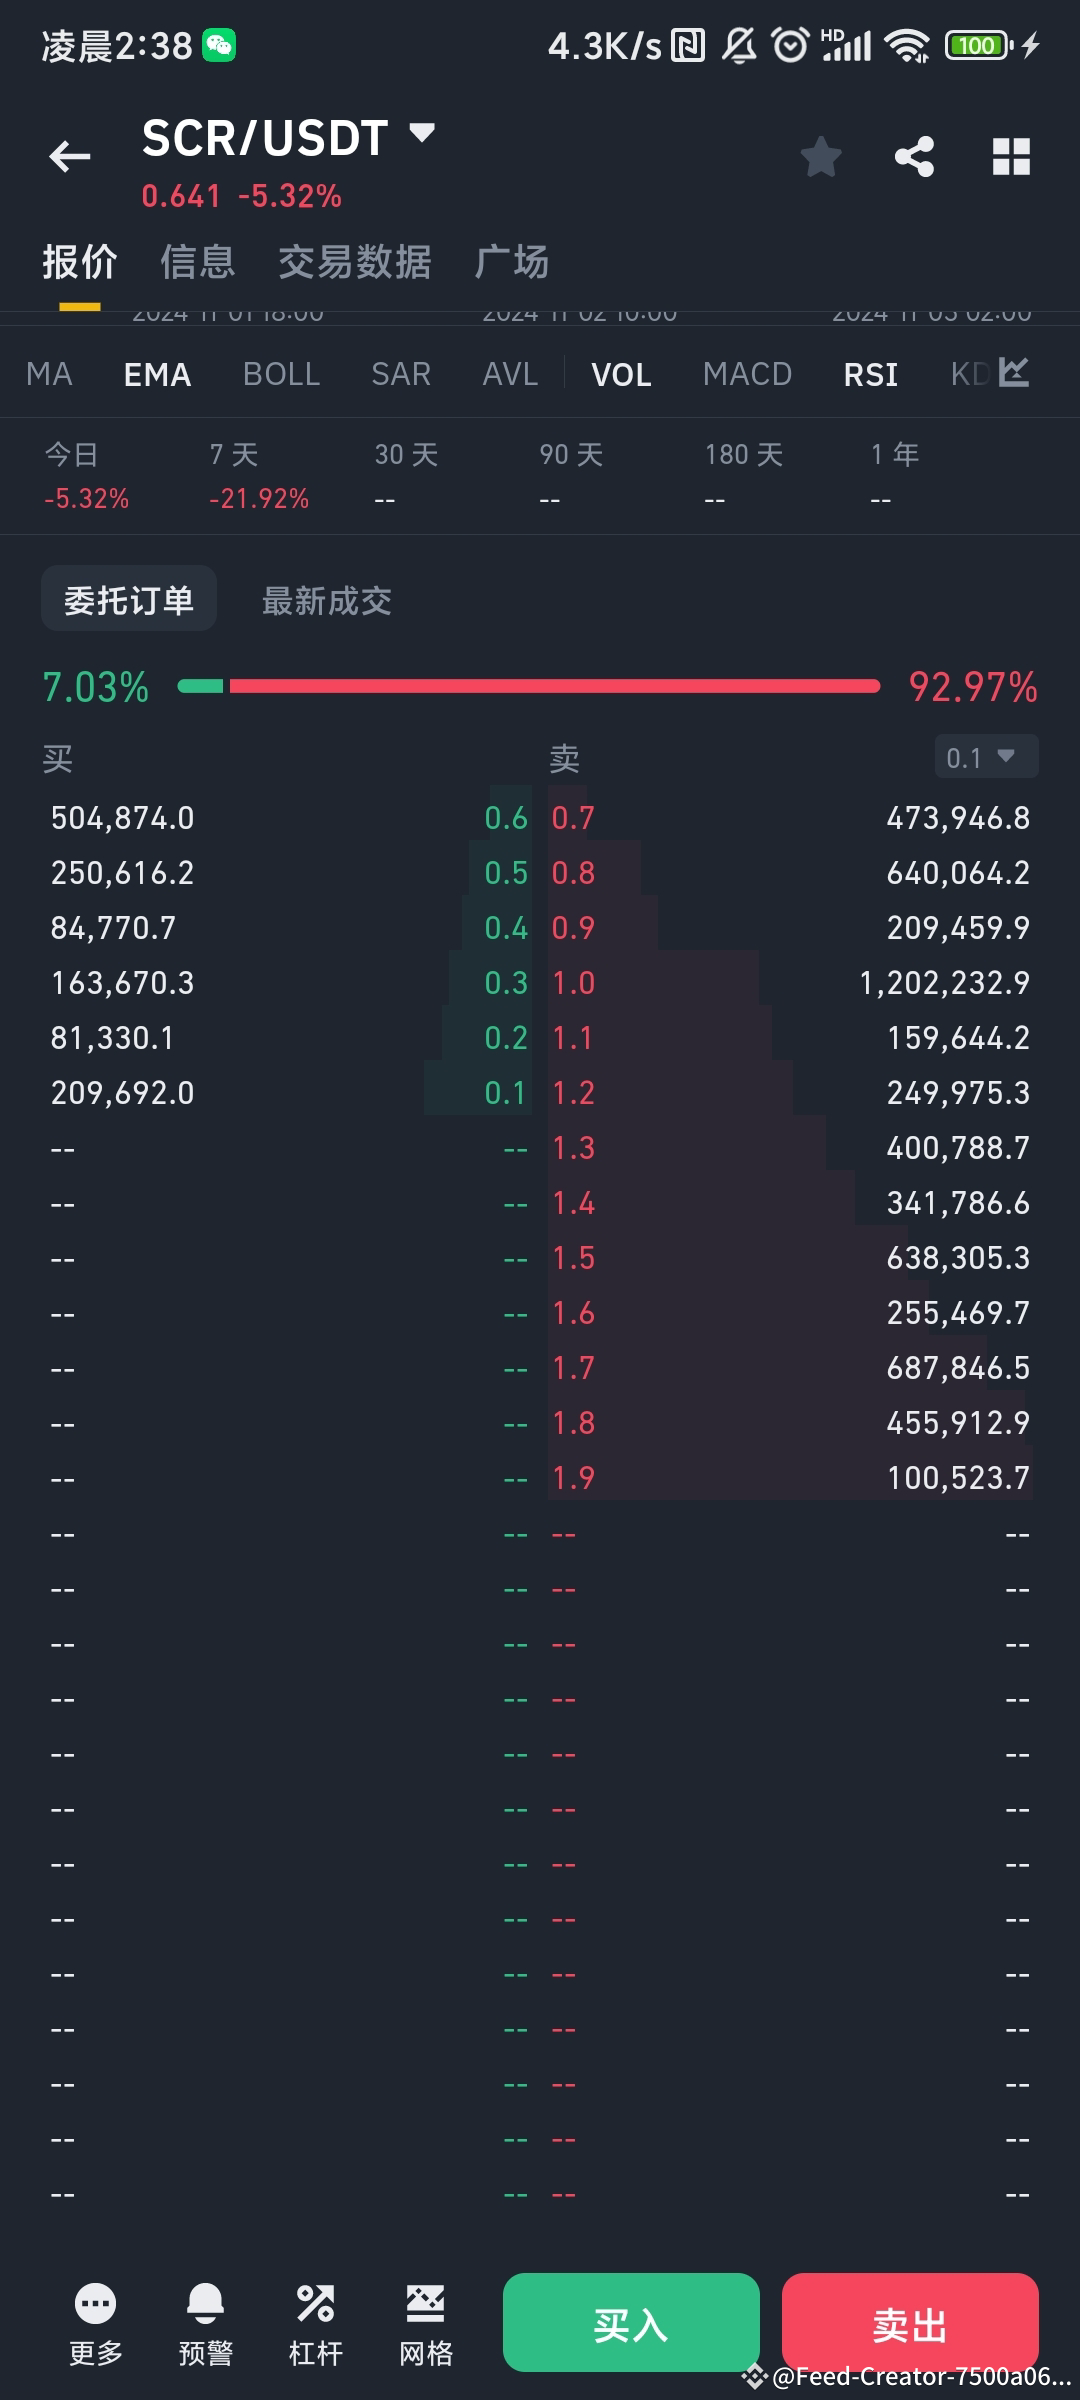1080x2400 pixels.
Task: Tap buy quantity 504,874.0
Action: pyautogui.click(x=123, y=818)
